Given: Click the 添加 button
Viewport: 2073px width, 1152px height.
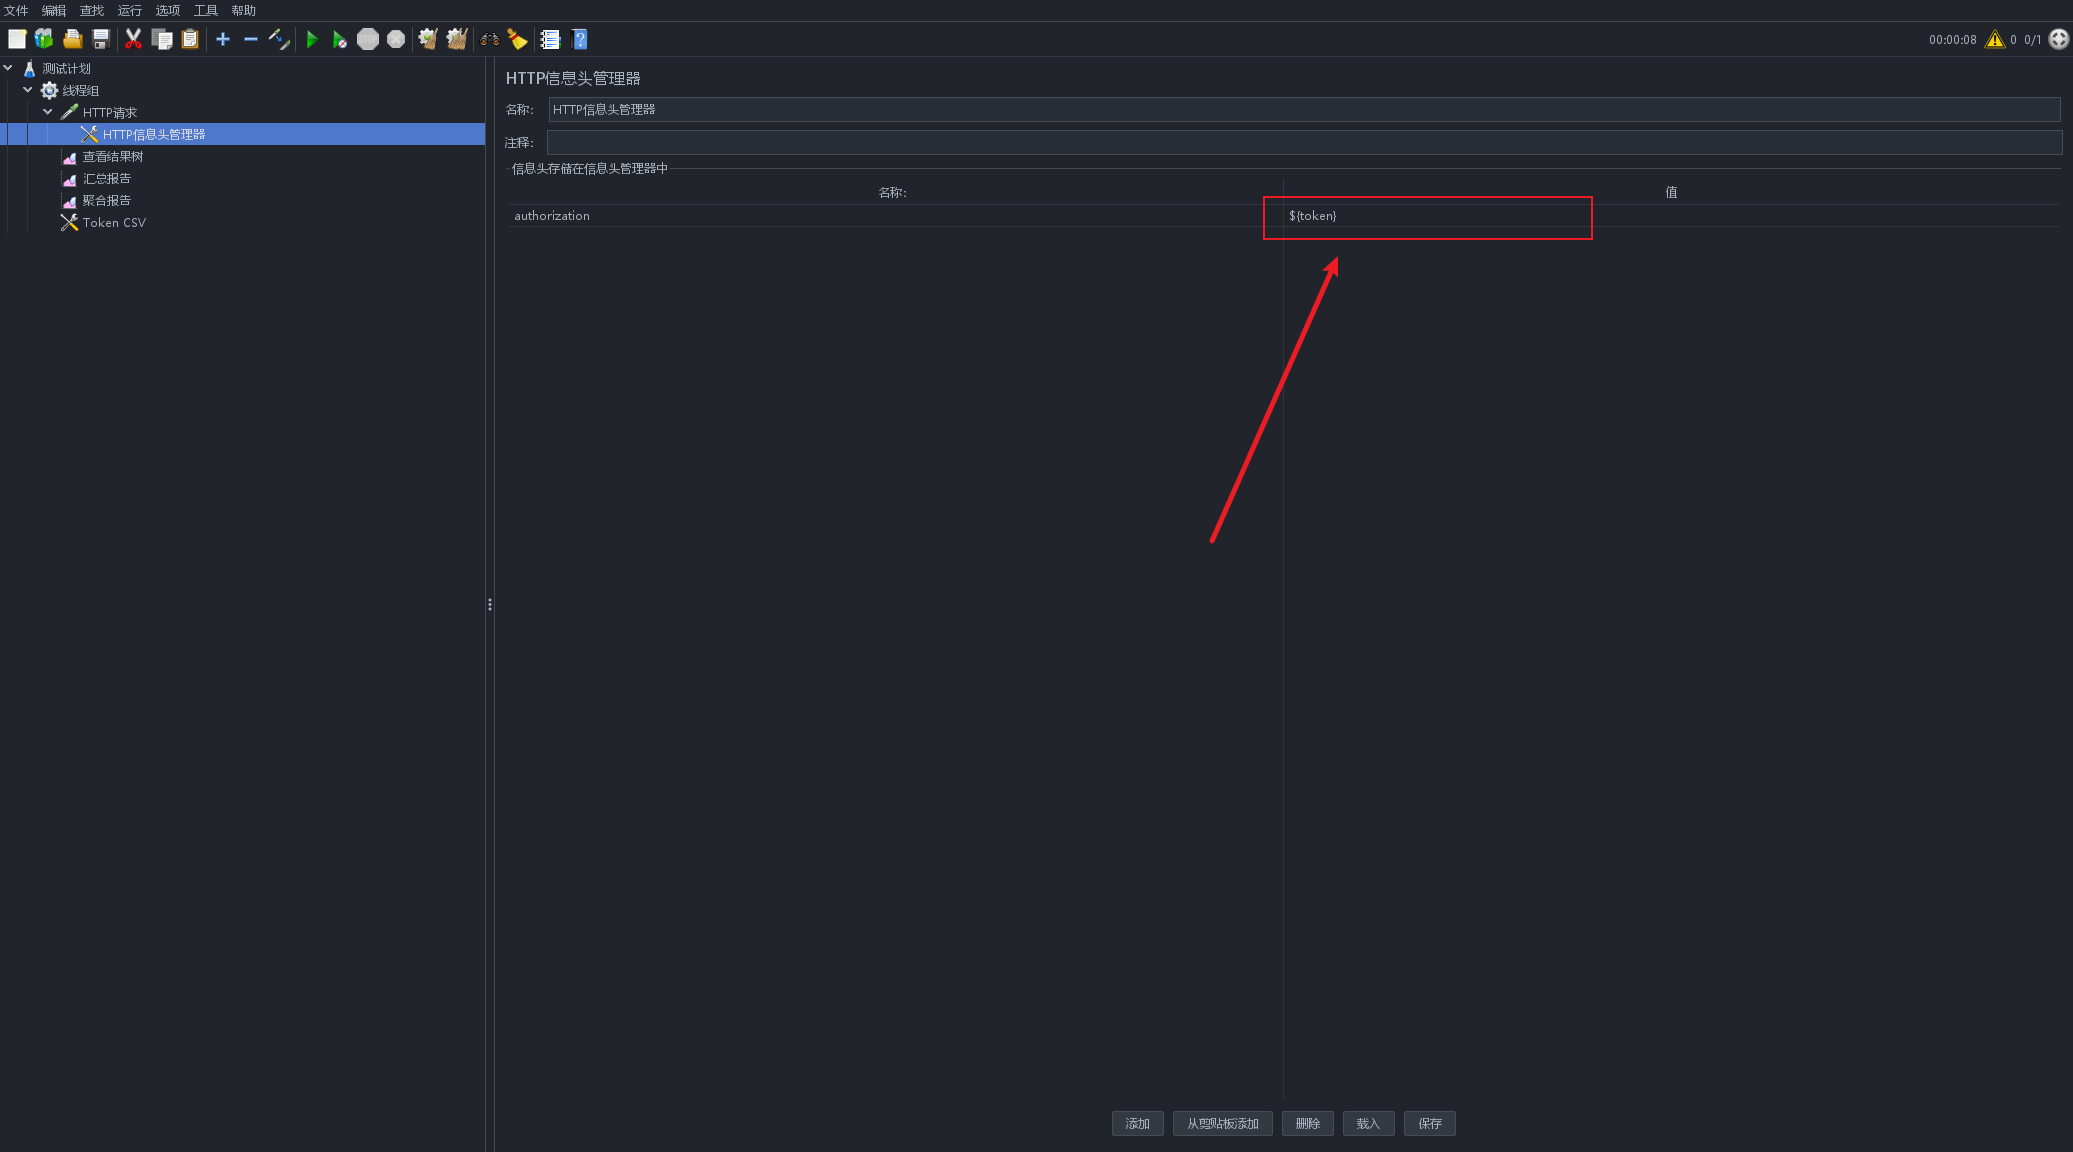Looking at the screenshot, I should (1137, 1123).
